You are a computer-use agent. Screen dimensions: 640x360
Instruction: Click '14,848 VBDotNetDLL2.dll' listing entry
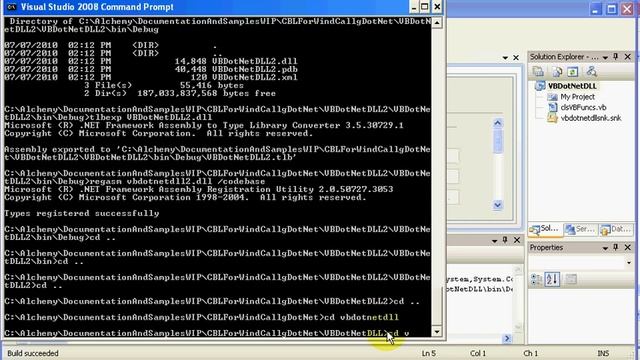point(236,61)
